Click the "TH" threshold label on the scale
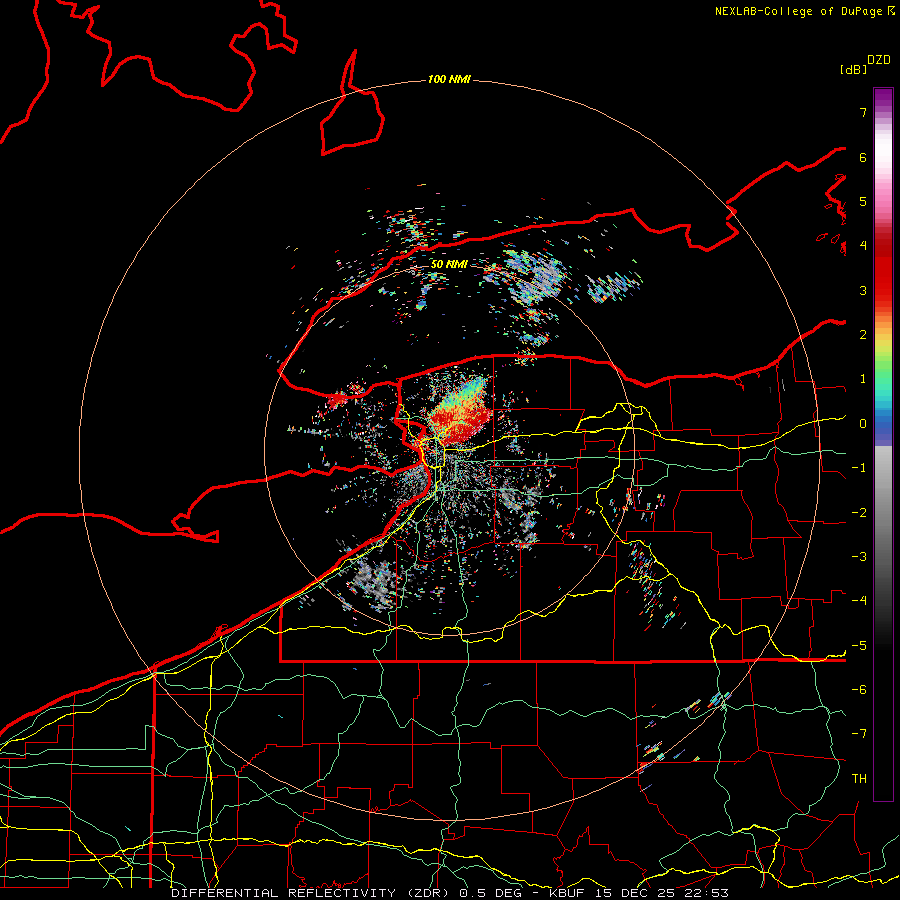Screen dimensions: 900x900 coord(859,779)
